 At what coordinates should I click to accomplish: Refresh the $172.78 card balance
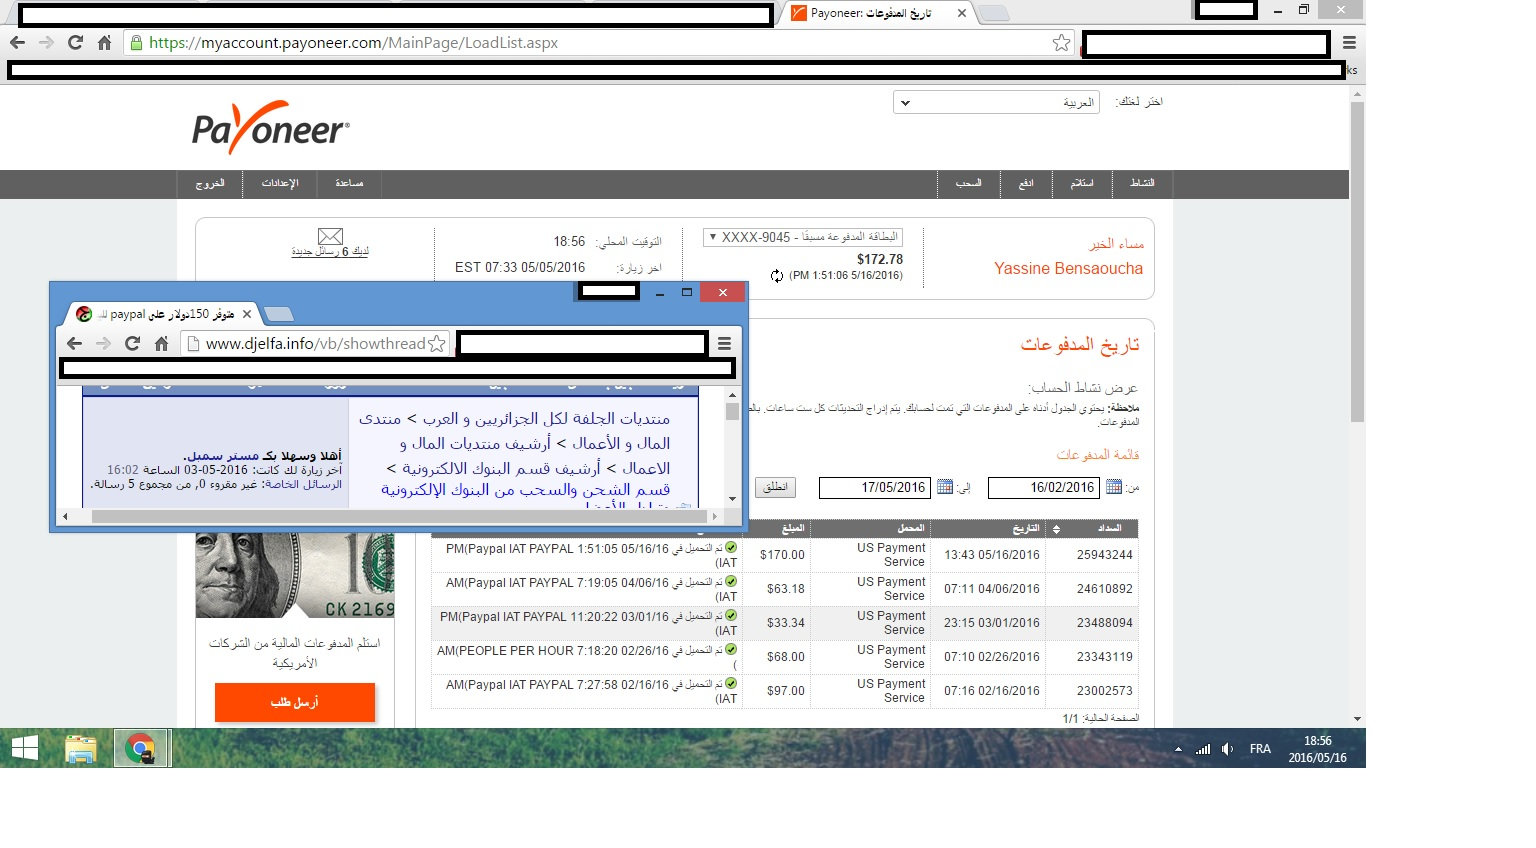[777, 276]
